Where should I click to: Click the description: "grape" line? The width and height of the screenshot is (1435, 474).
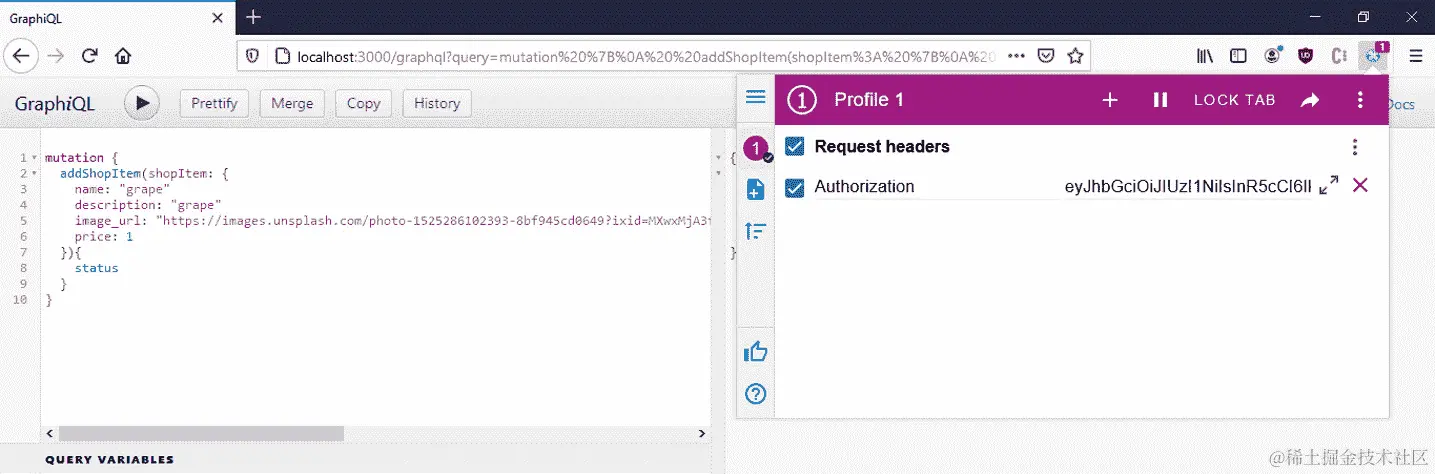148,205
